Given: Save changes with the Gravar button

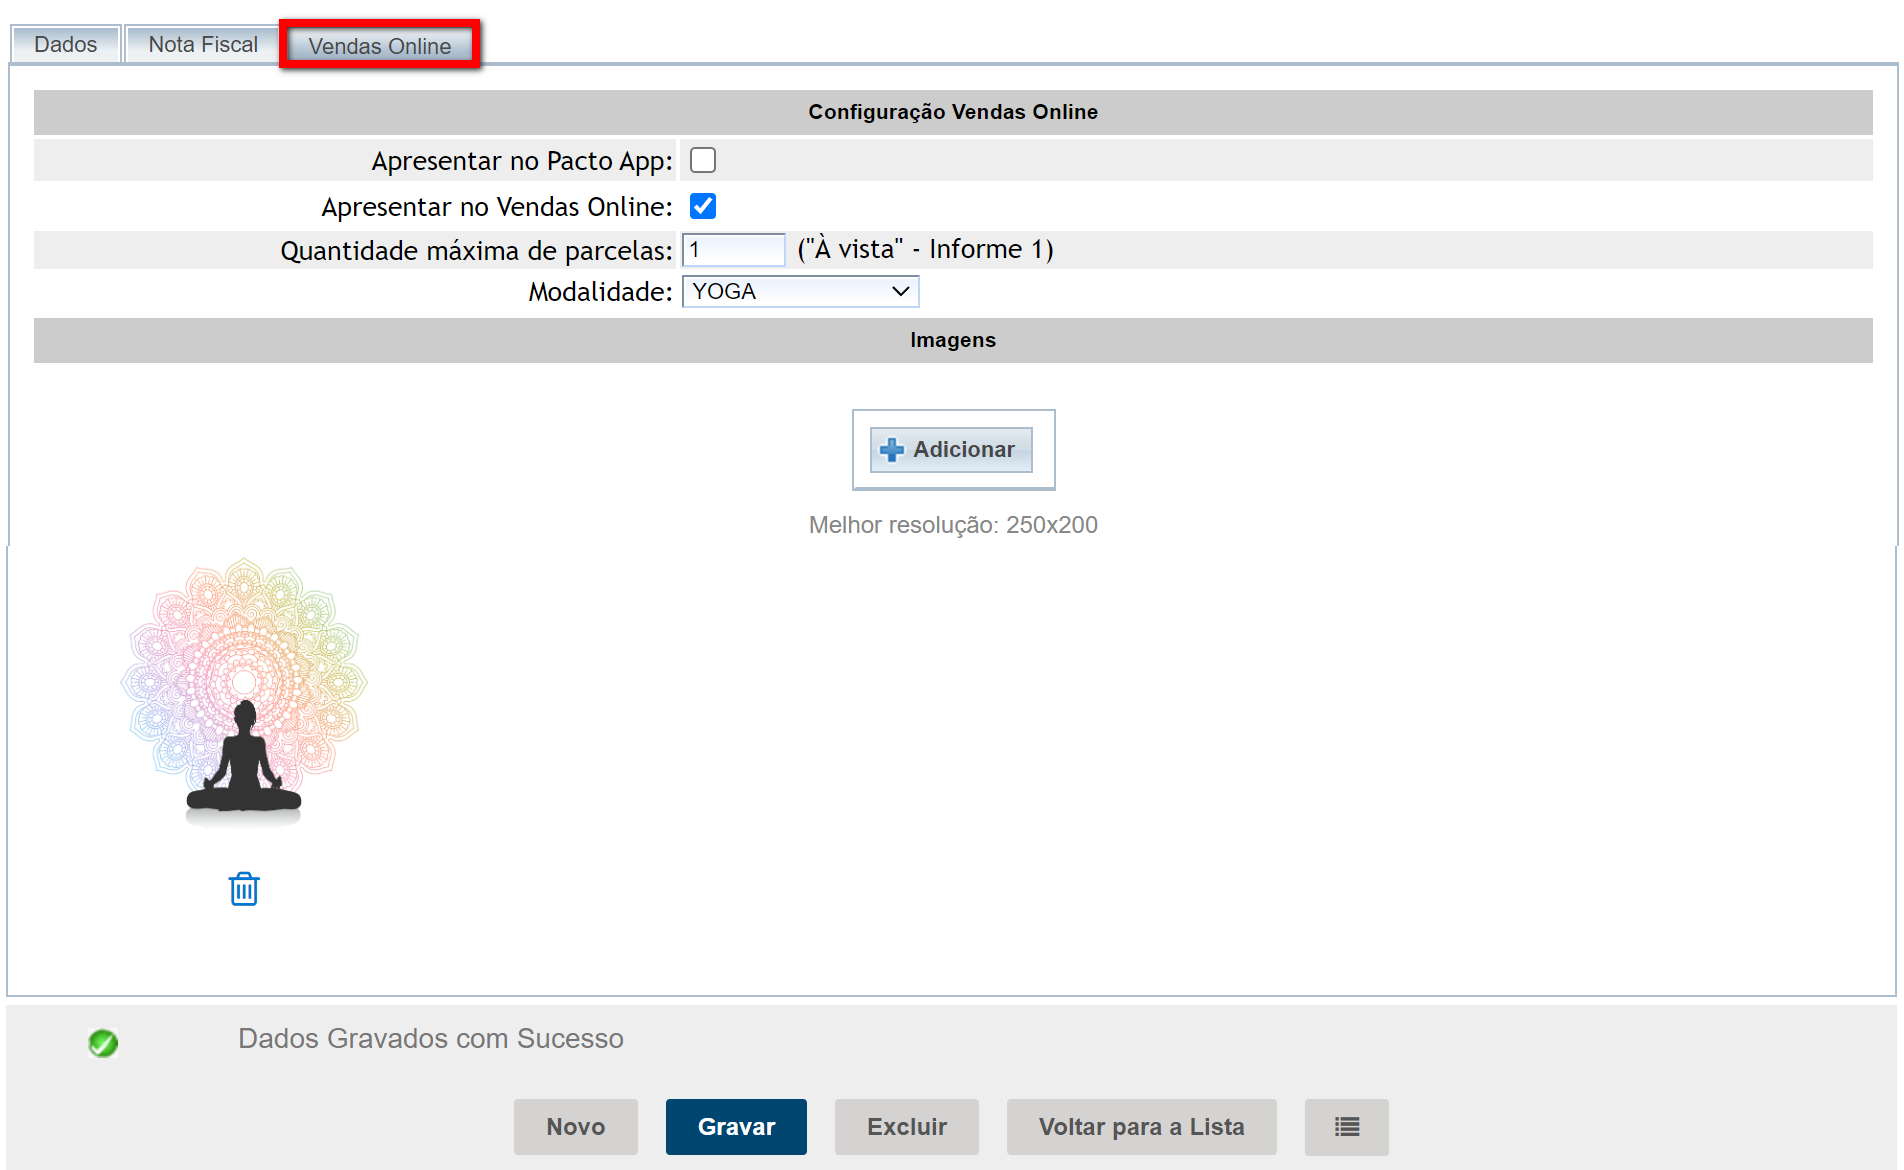Looking at the screenshot, I should coord(736,1127).
